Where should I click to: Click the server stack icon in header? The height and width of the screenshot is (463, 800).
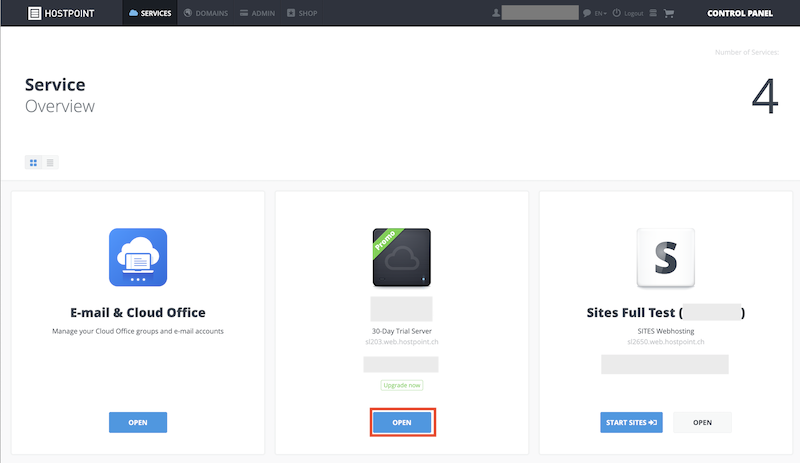[653, 13]
